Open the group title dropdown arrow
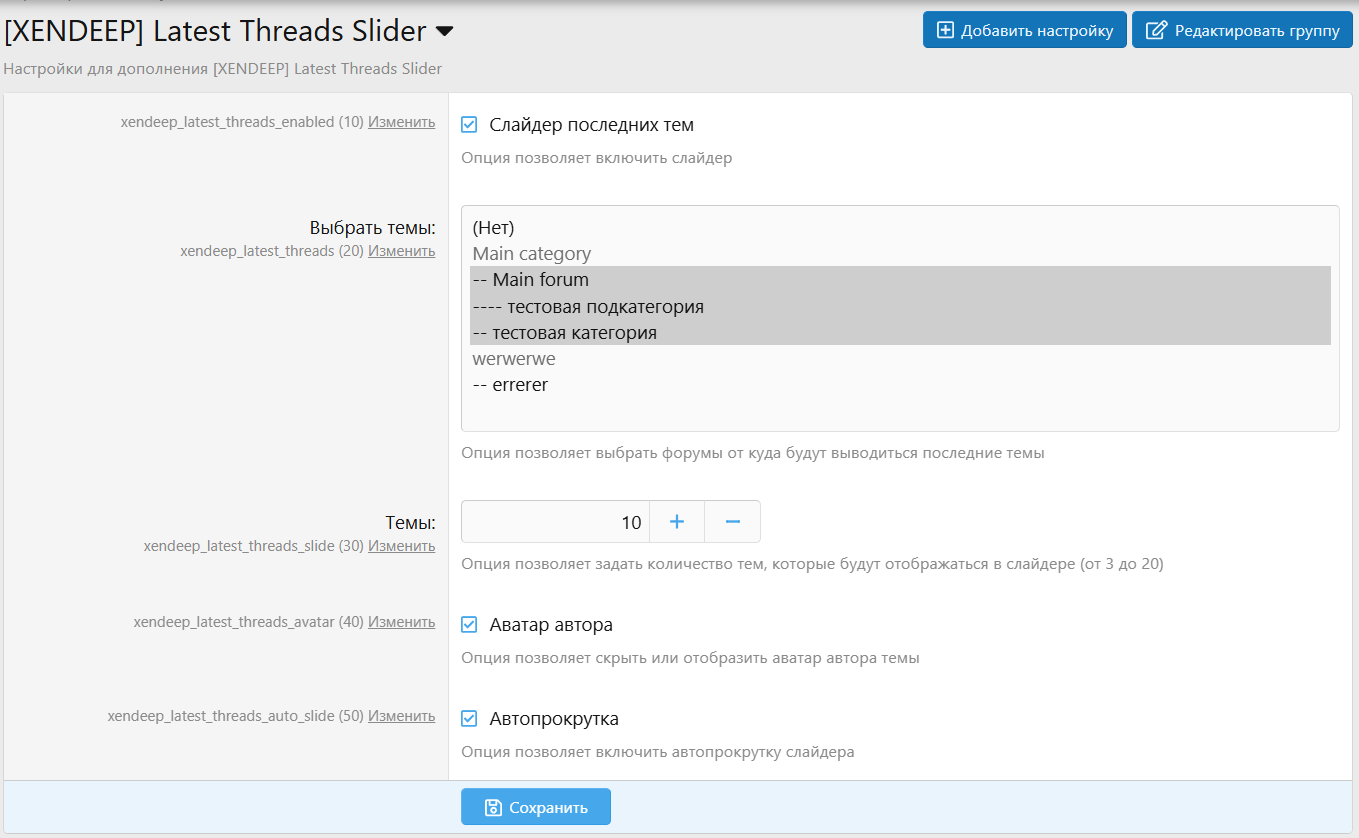 [444, 32]
